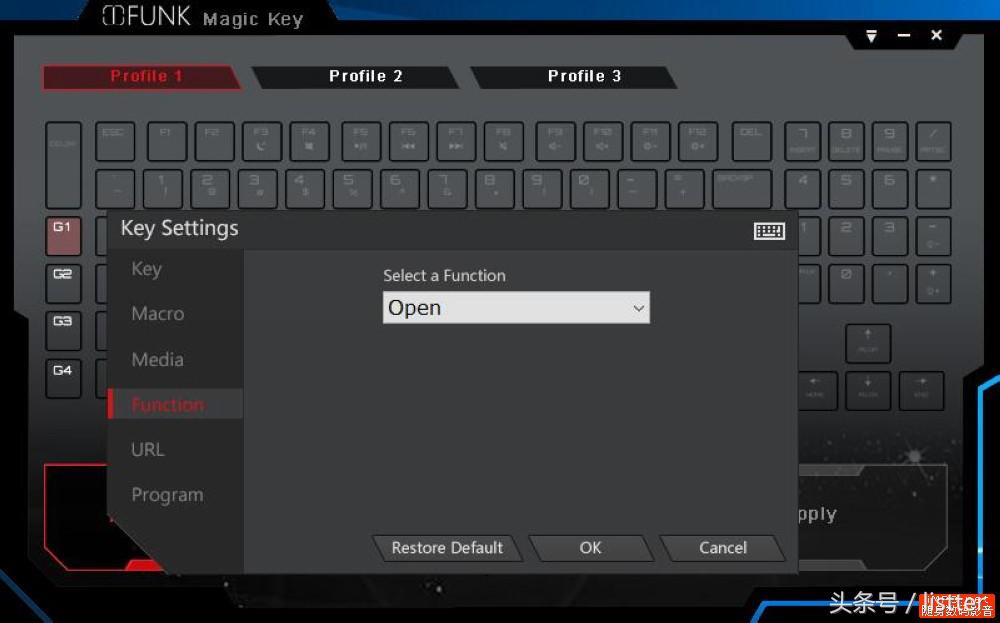Click the ESC key on the keyboard layout
The height and width of the screenshot is (623, 1000).
pyautogui.click(x=115, y=141)
